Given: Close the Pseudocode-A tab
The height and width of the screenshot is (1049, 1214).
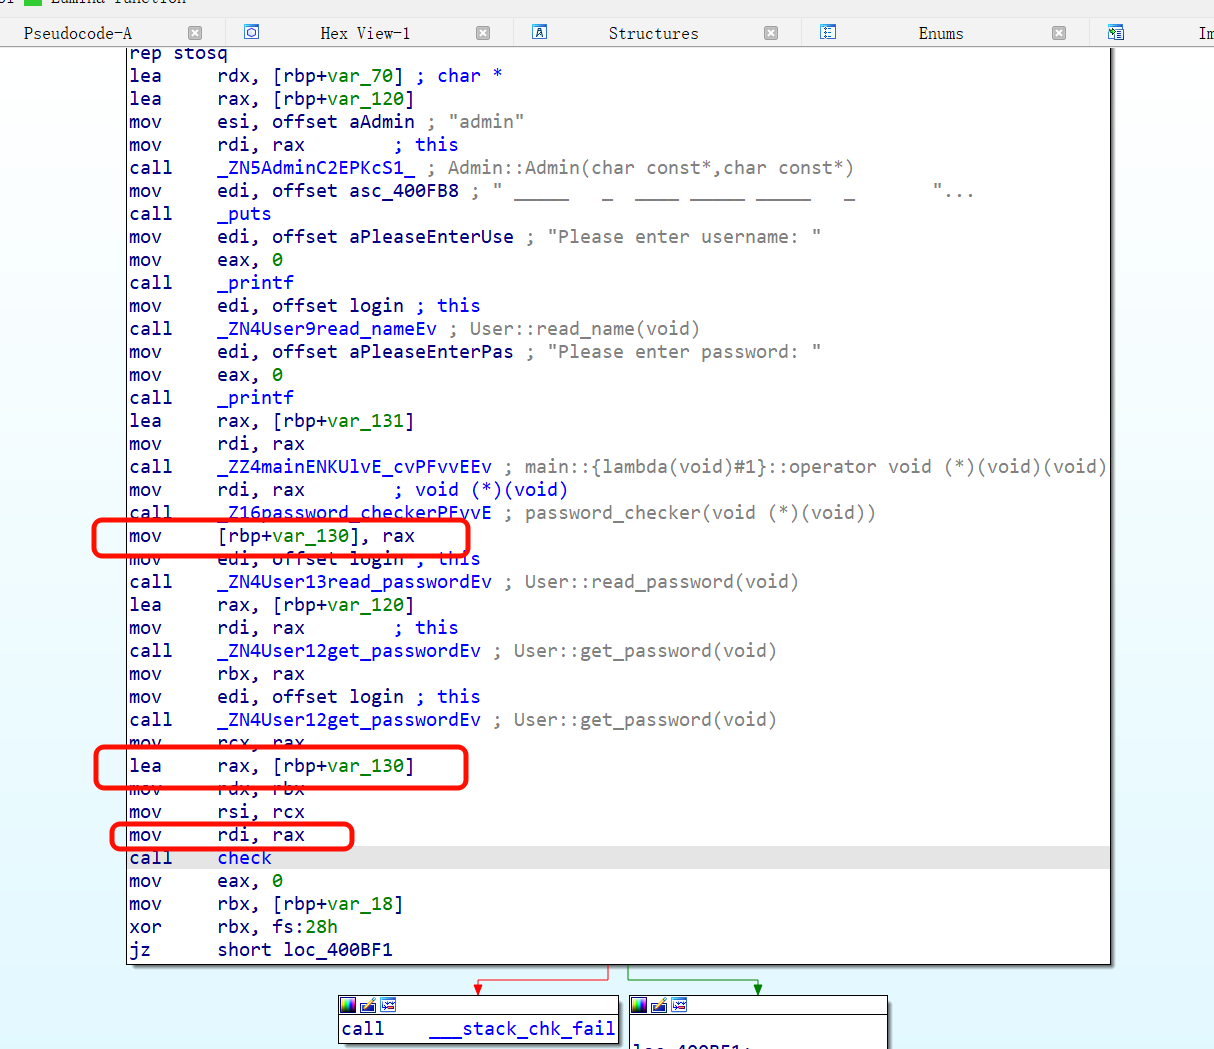Looking at the screenshot, I should (195, 33).
